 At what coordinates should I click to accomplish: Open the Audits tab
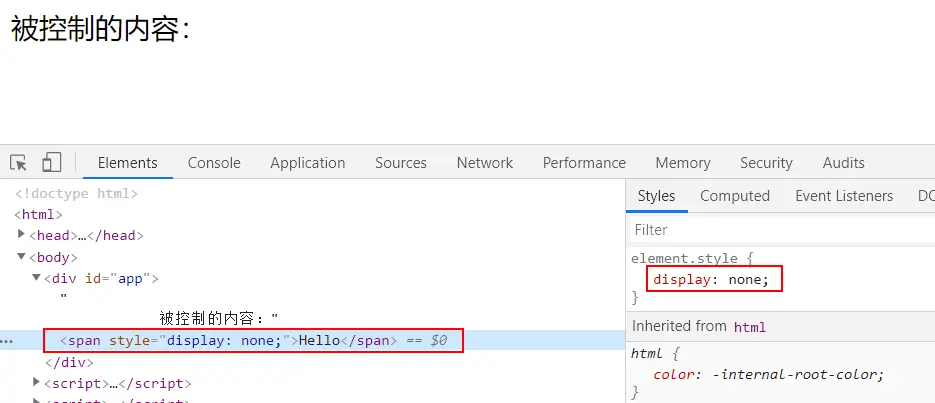coord(844,163)
